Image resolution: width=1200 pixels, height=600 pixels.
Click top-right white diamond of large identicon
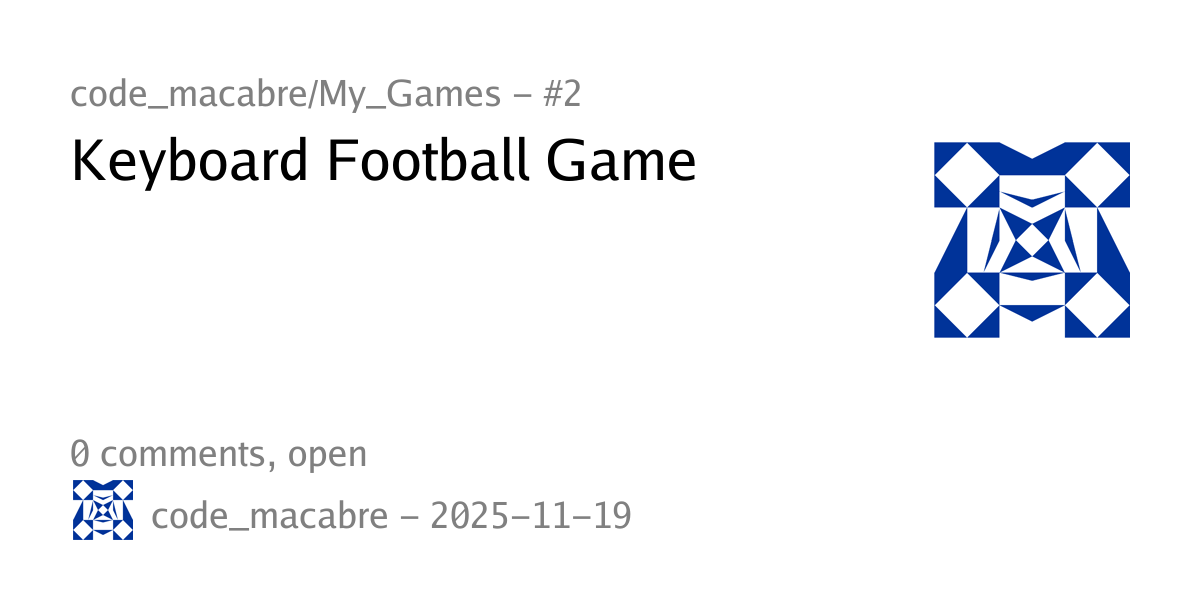[1097, 175]
